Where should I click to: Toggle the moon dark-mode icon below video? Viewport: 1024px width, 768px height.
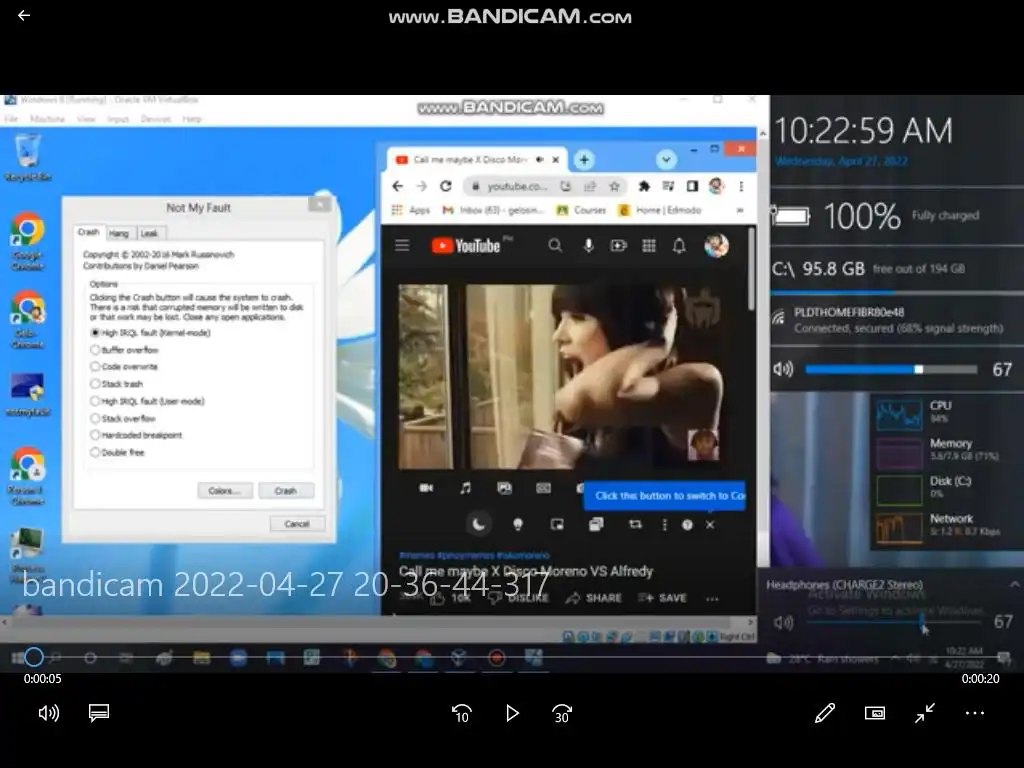click(x=479, y=524)
